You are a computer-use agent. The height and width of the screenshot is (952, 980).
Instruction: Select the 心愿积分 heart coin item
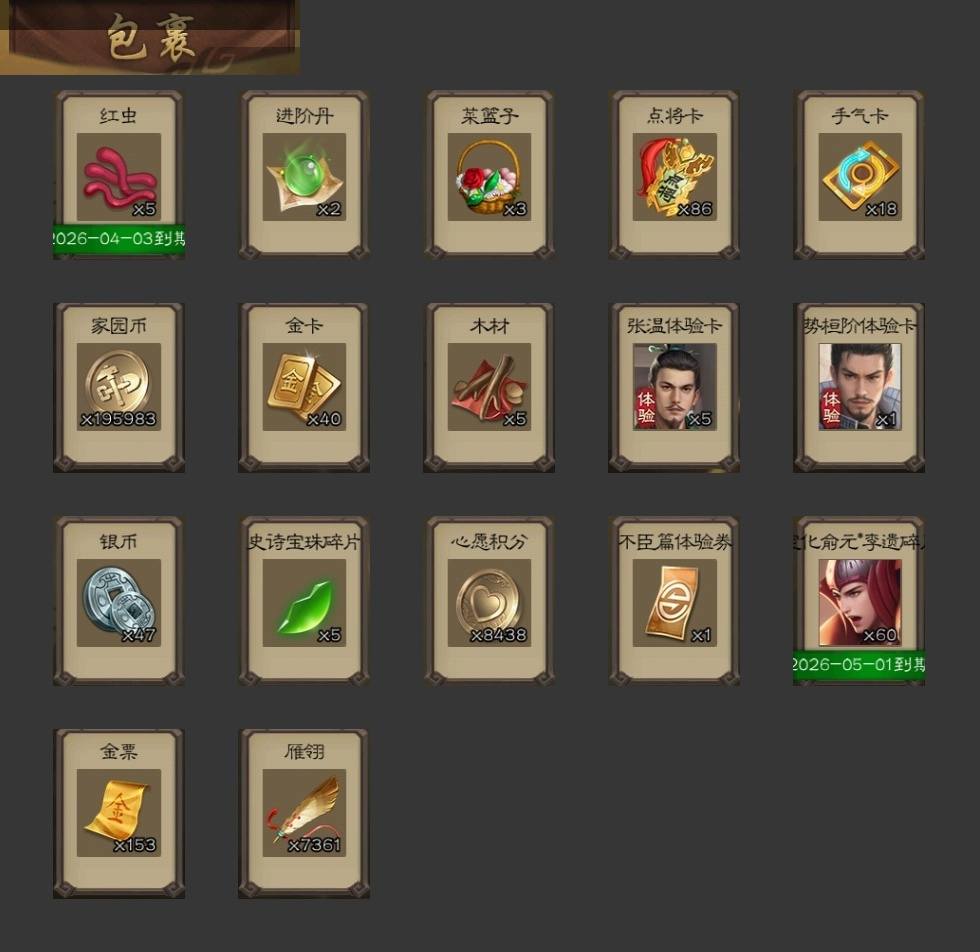pyautogui.click(x=489, y=603)
